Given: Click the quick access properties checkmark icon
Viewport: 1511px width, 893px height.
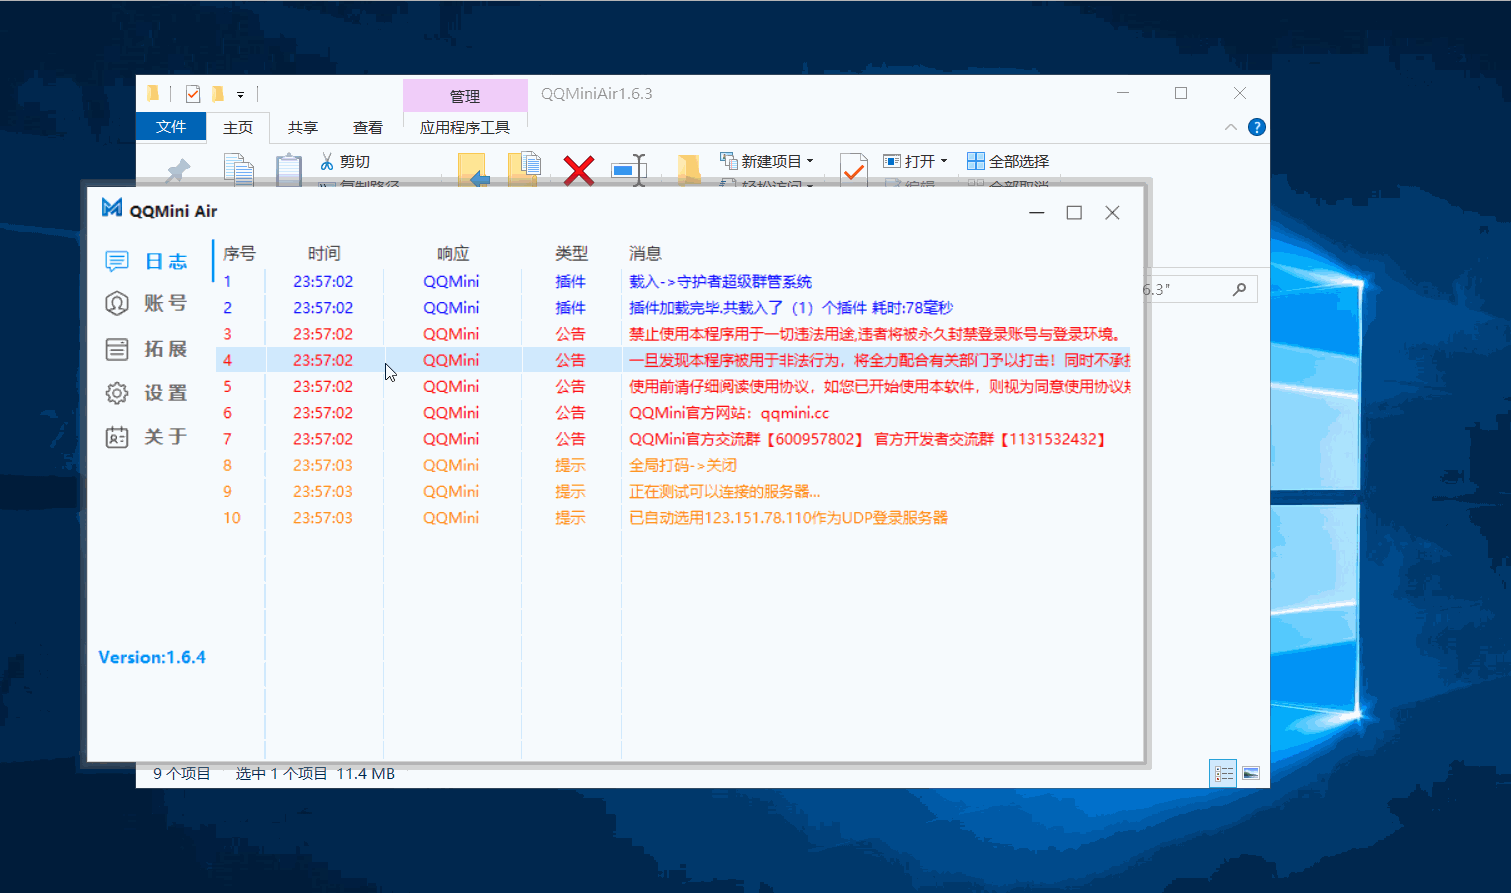Looking at the screenshot, I should pyautogui.click(x=193, y=94).
